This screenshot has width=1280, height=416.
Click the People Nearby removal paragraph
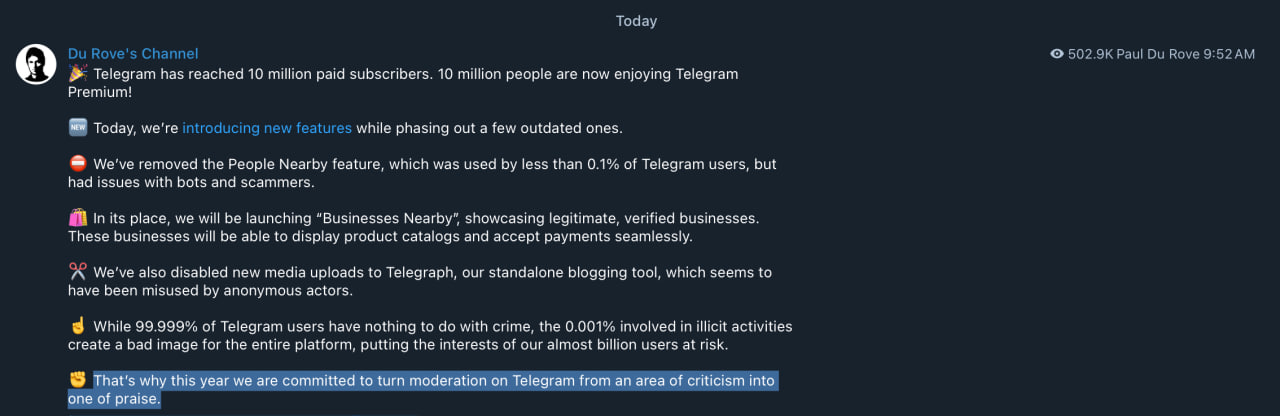coord(434,165)
